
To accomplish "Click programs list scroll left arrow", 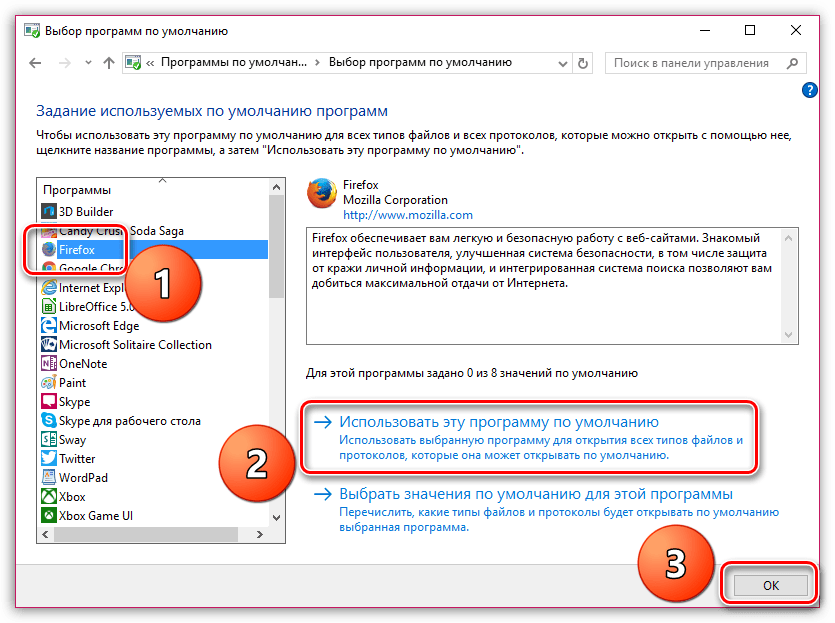I will (45, 535).
